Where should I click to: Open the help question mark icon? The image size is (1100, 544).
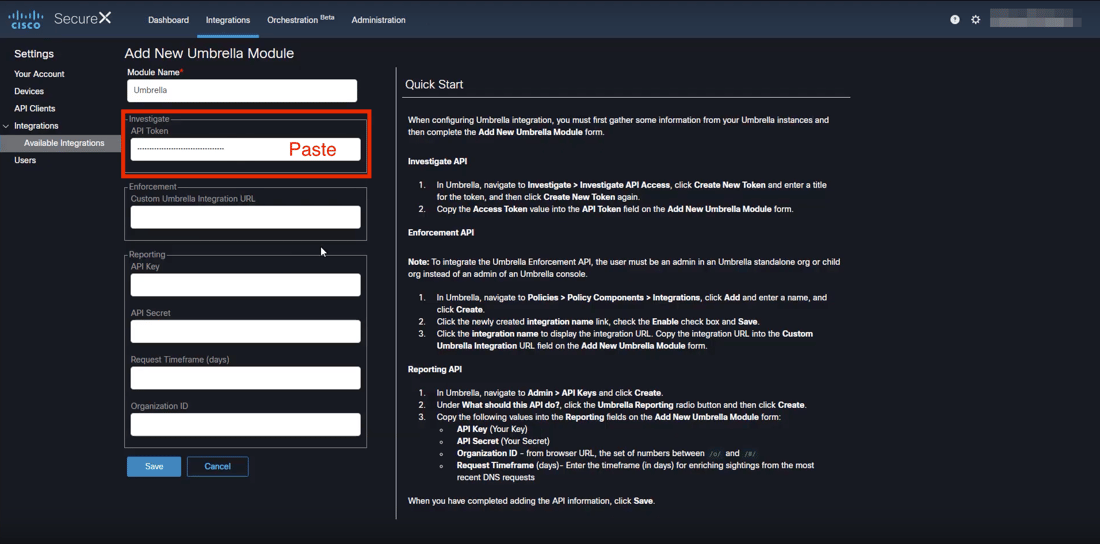click(x=955, y=20)
